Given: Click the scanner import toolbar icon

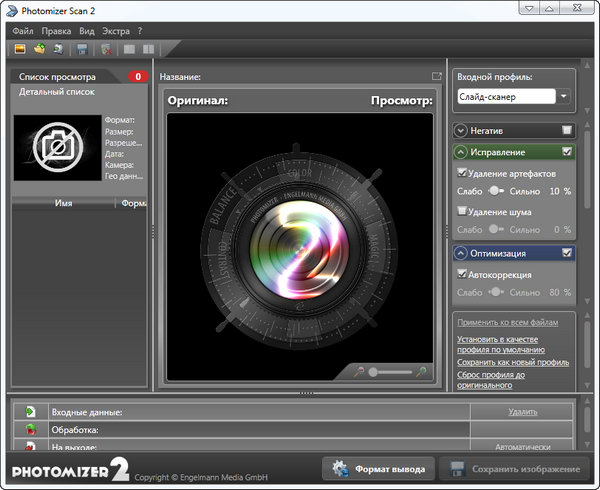Looking at the screenshot, I should (x=58, y=49).
